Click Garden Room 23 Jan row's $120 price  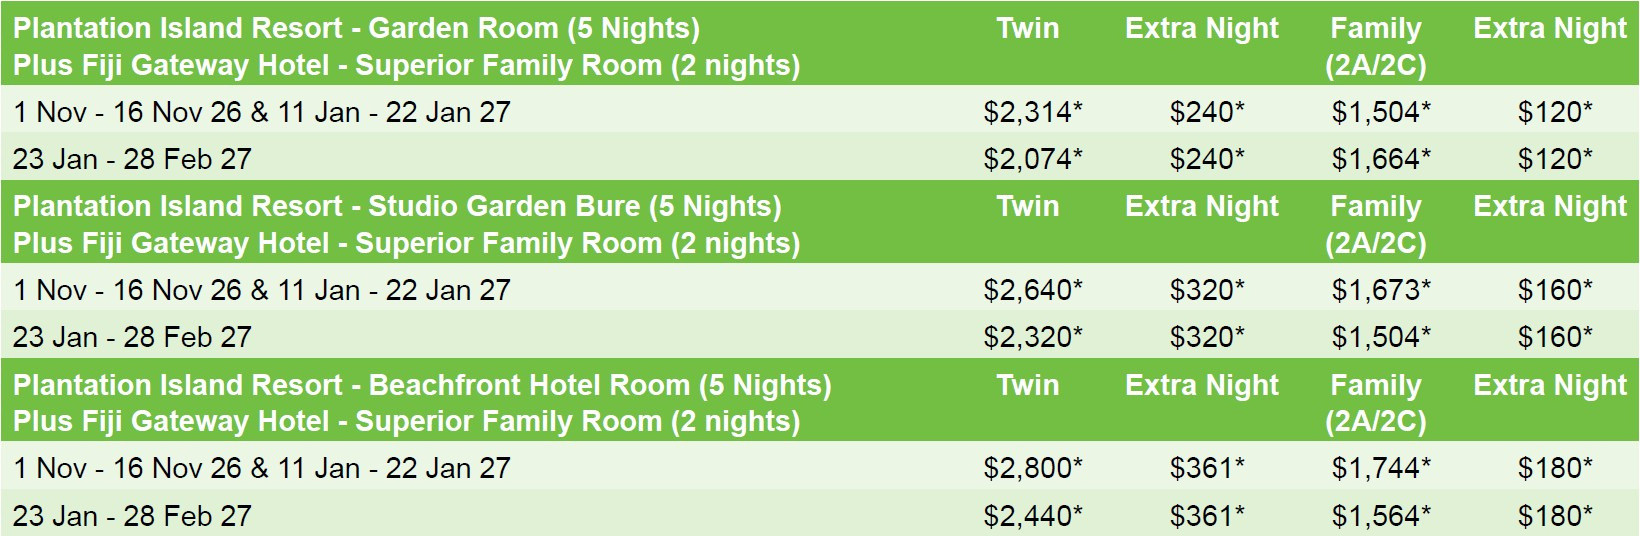pyautogui.click(x=1555, y=159)
